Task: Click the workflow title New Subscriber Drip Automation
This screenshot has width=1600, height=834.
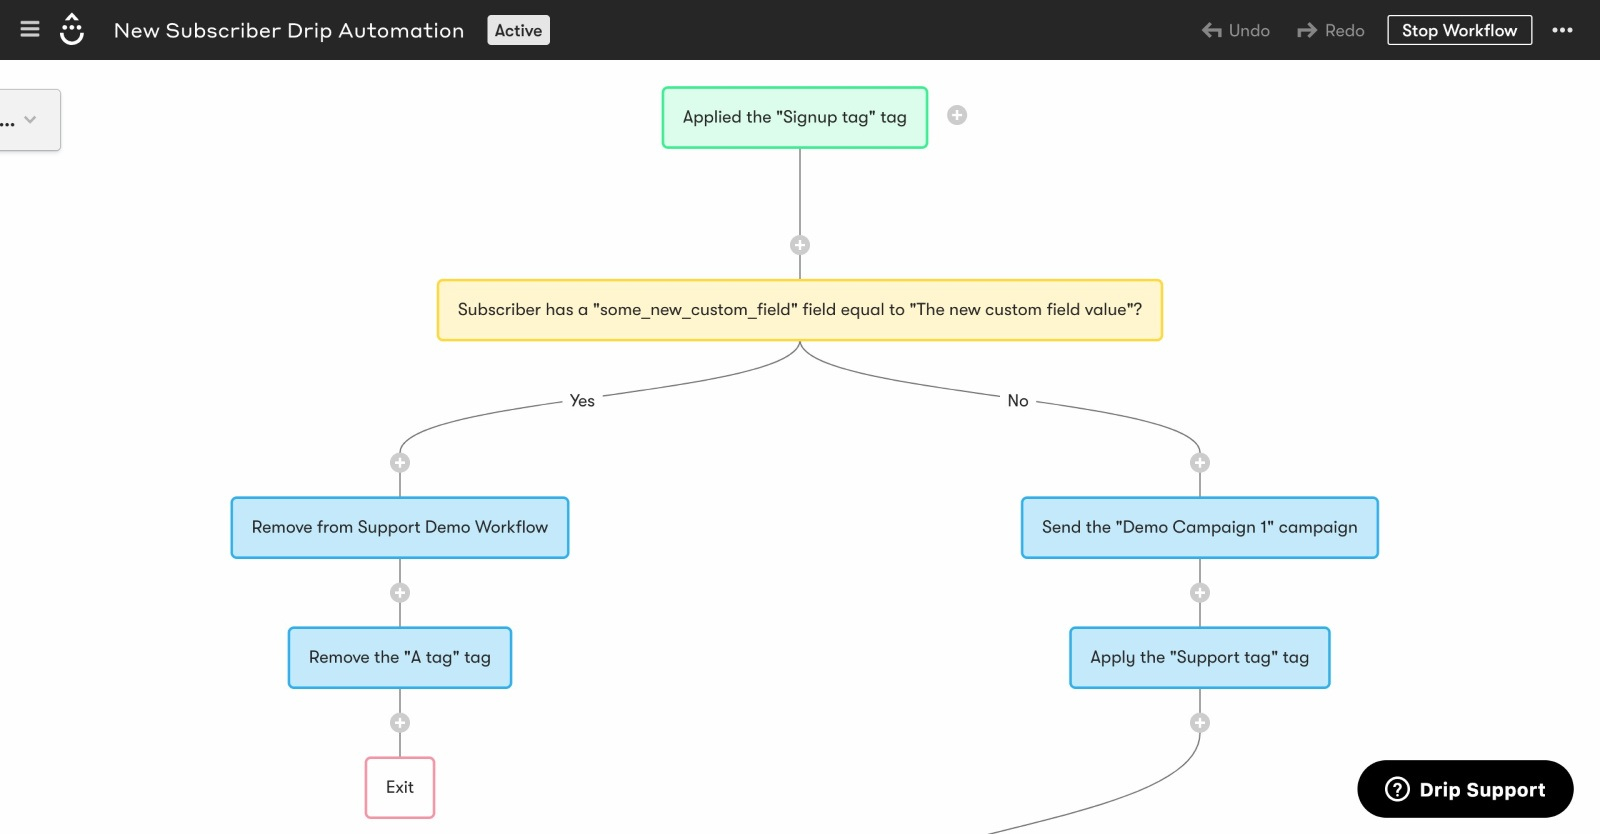Action: [x=289, y=30]
